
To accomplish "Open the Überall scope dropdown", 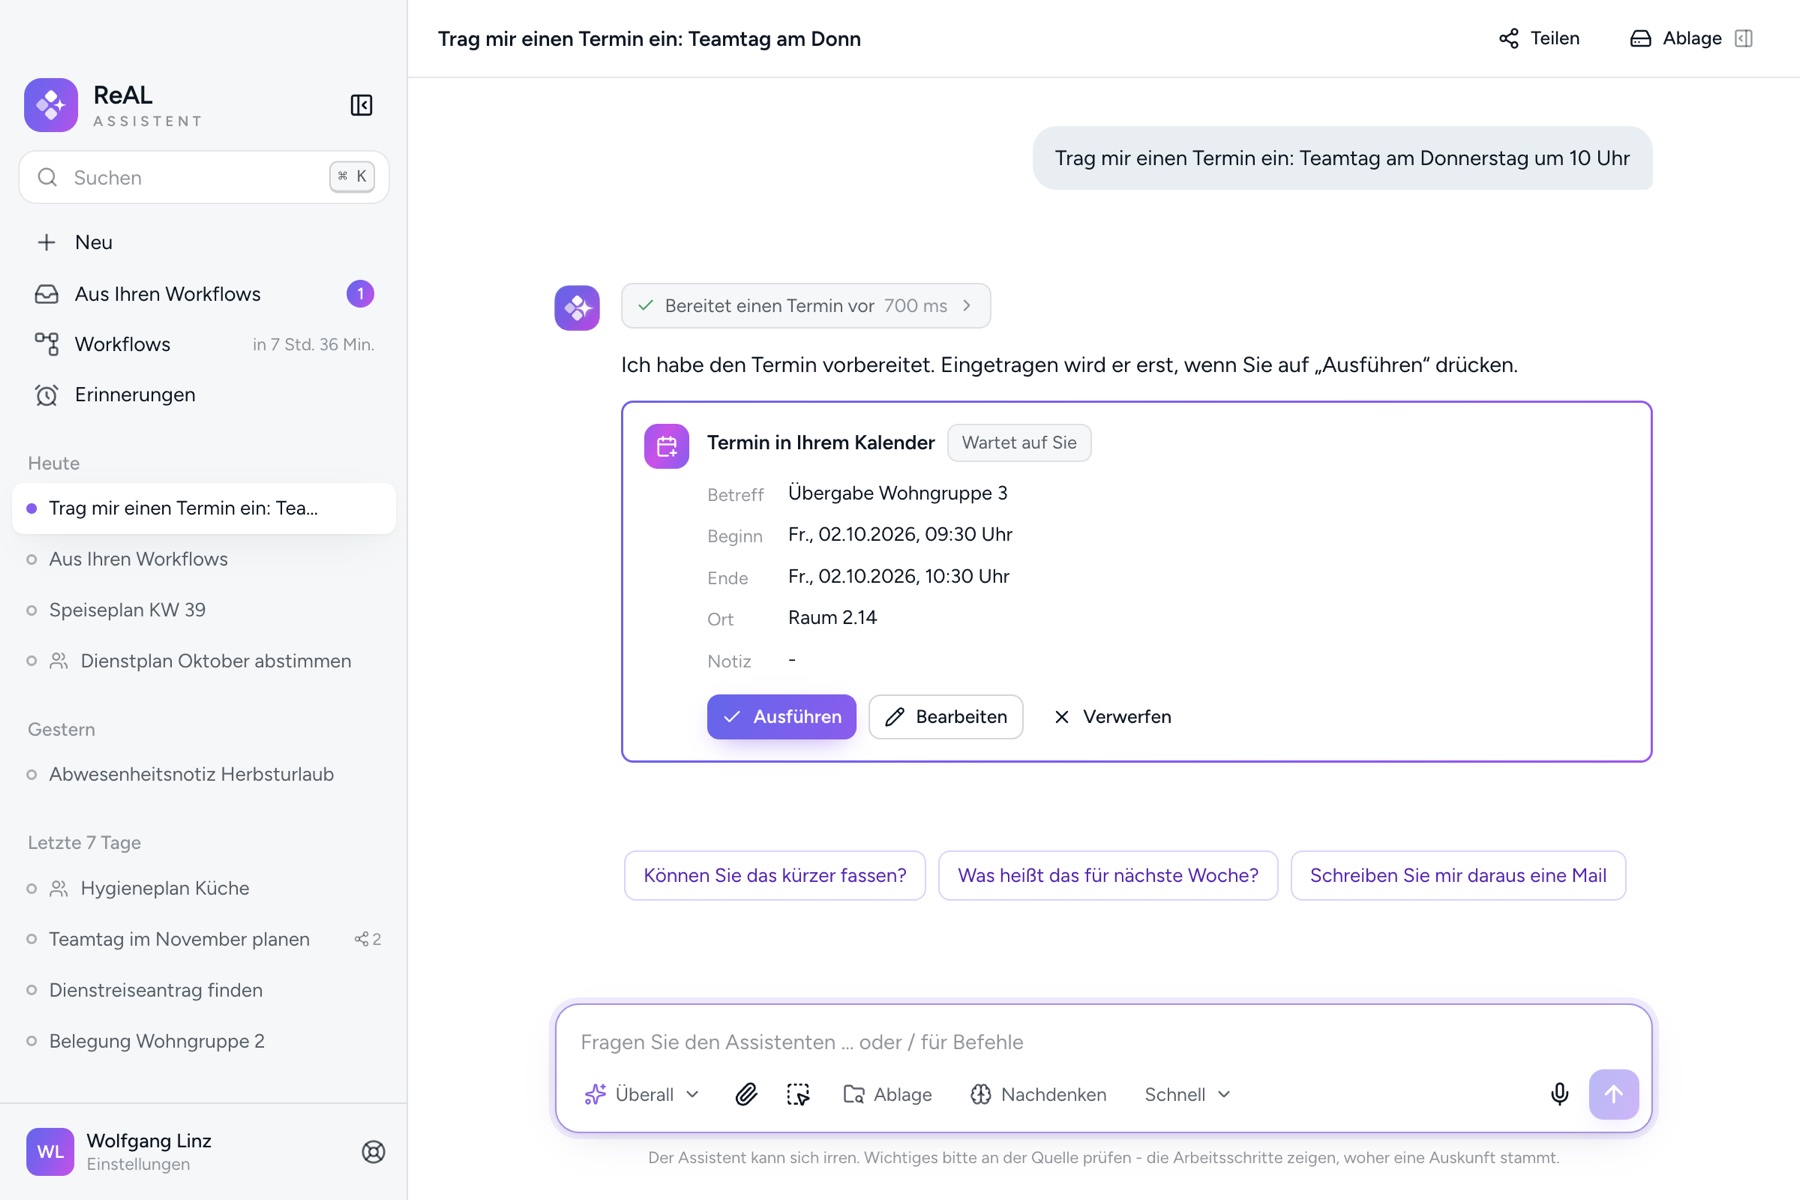I will coord(642,1094).
